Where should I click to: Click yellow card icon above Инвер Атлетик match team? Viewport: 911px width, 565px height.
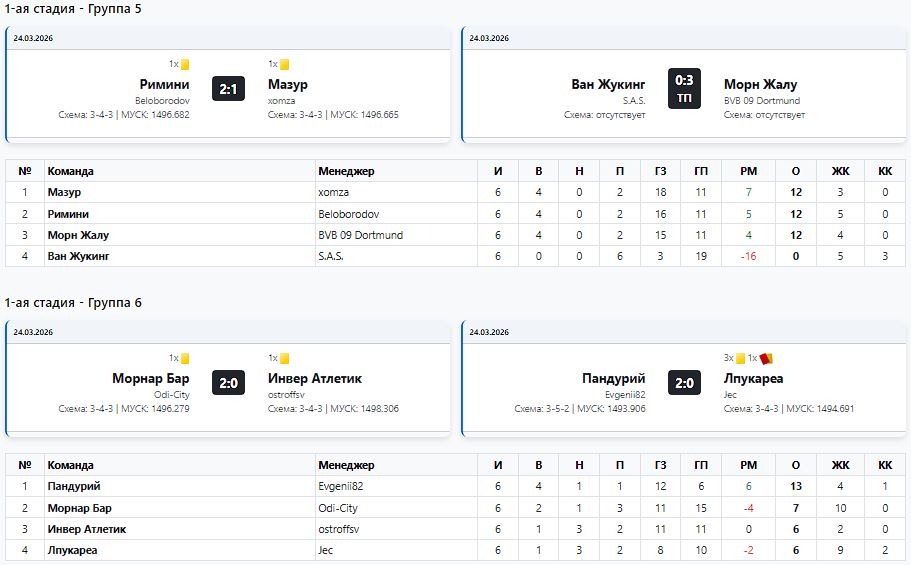click(x=284, y=359)
